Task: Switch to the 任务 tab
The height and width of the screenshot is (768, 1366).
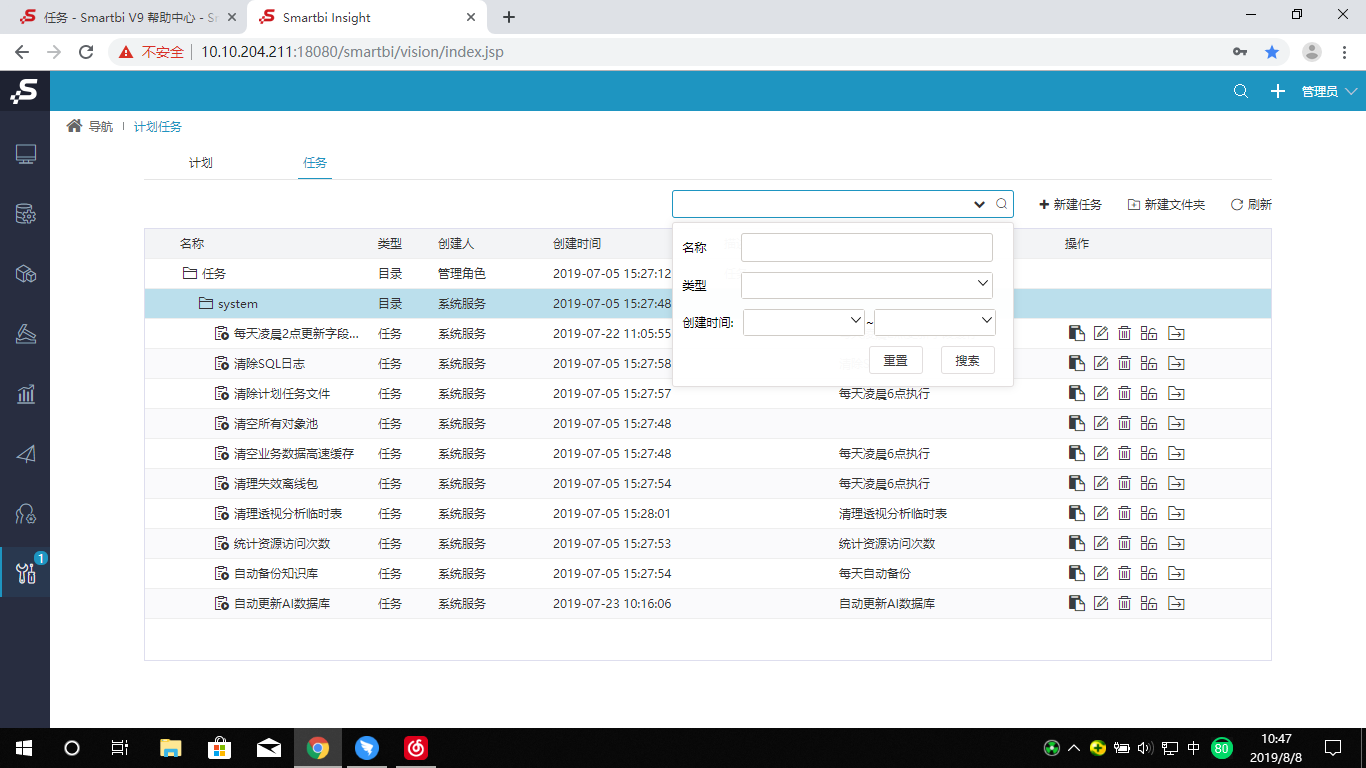Action: point(315,162)
